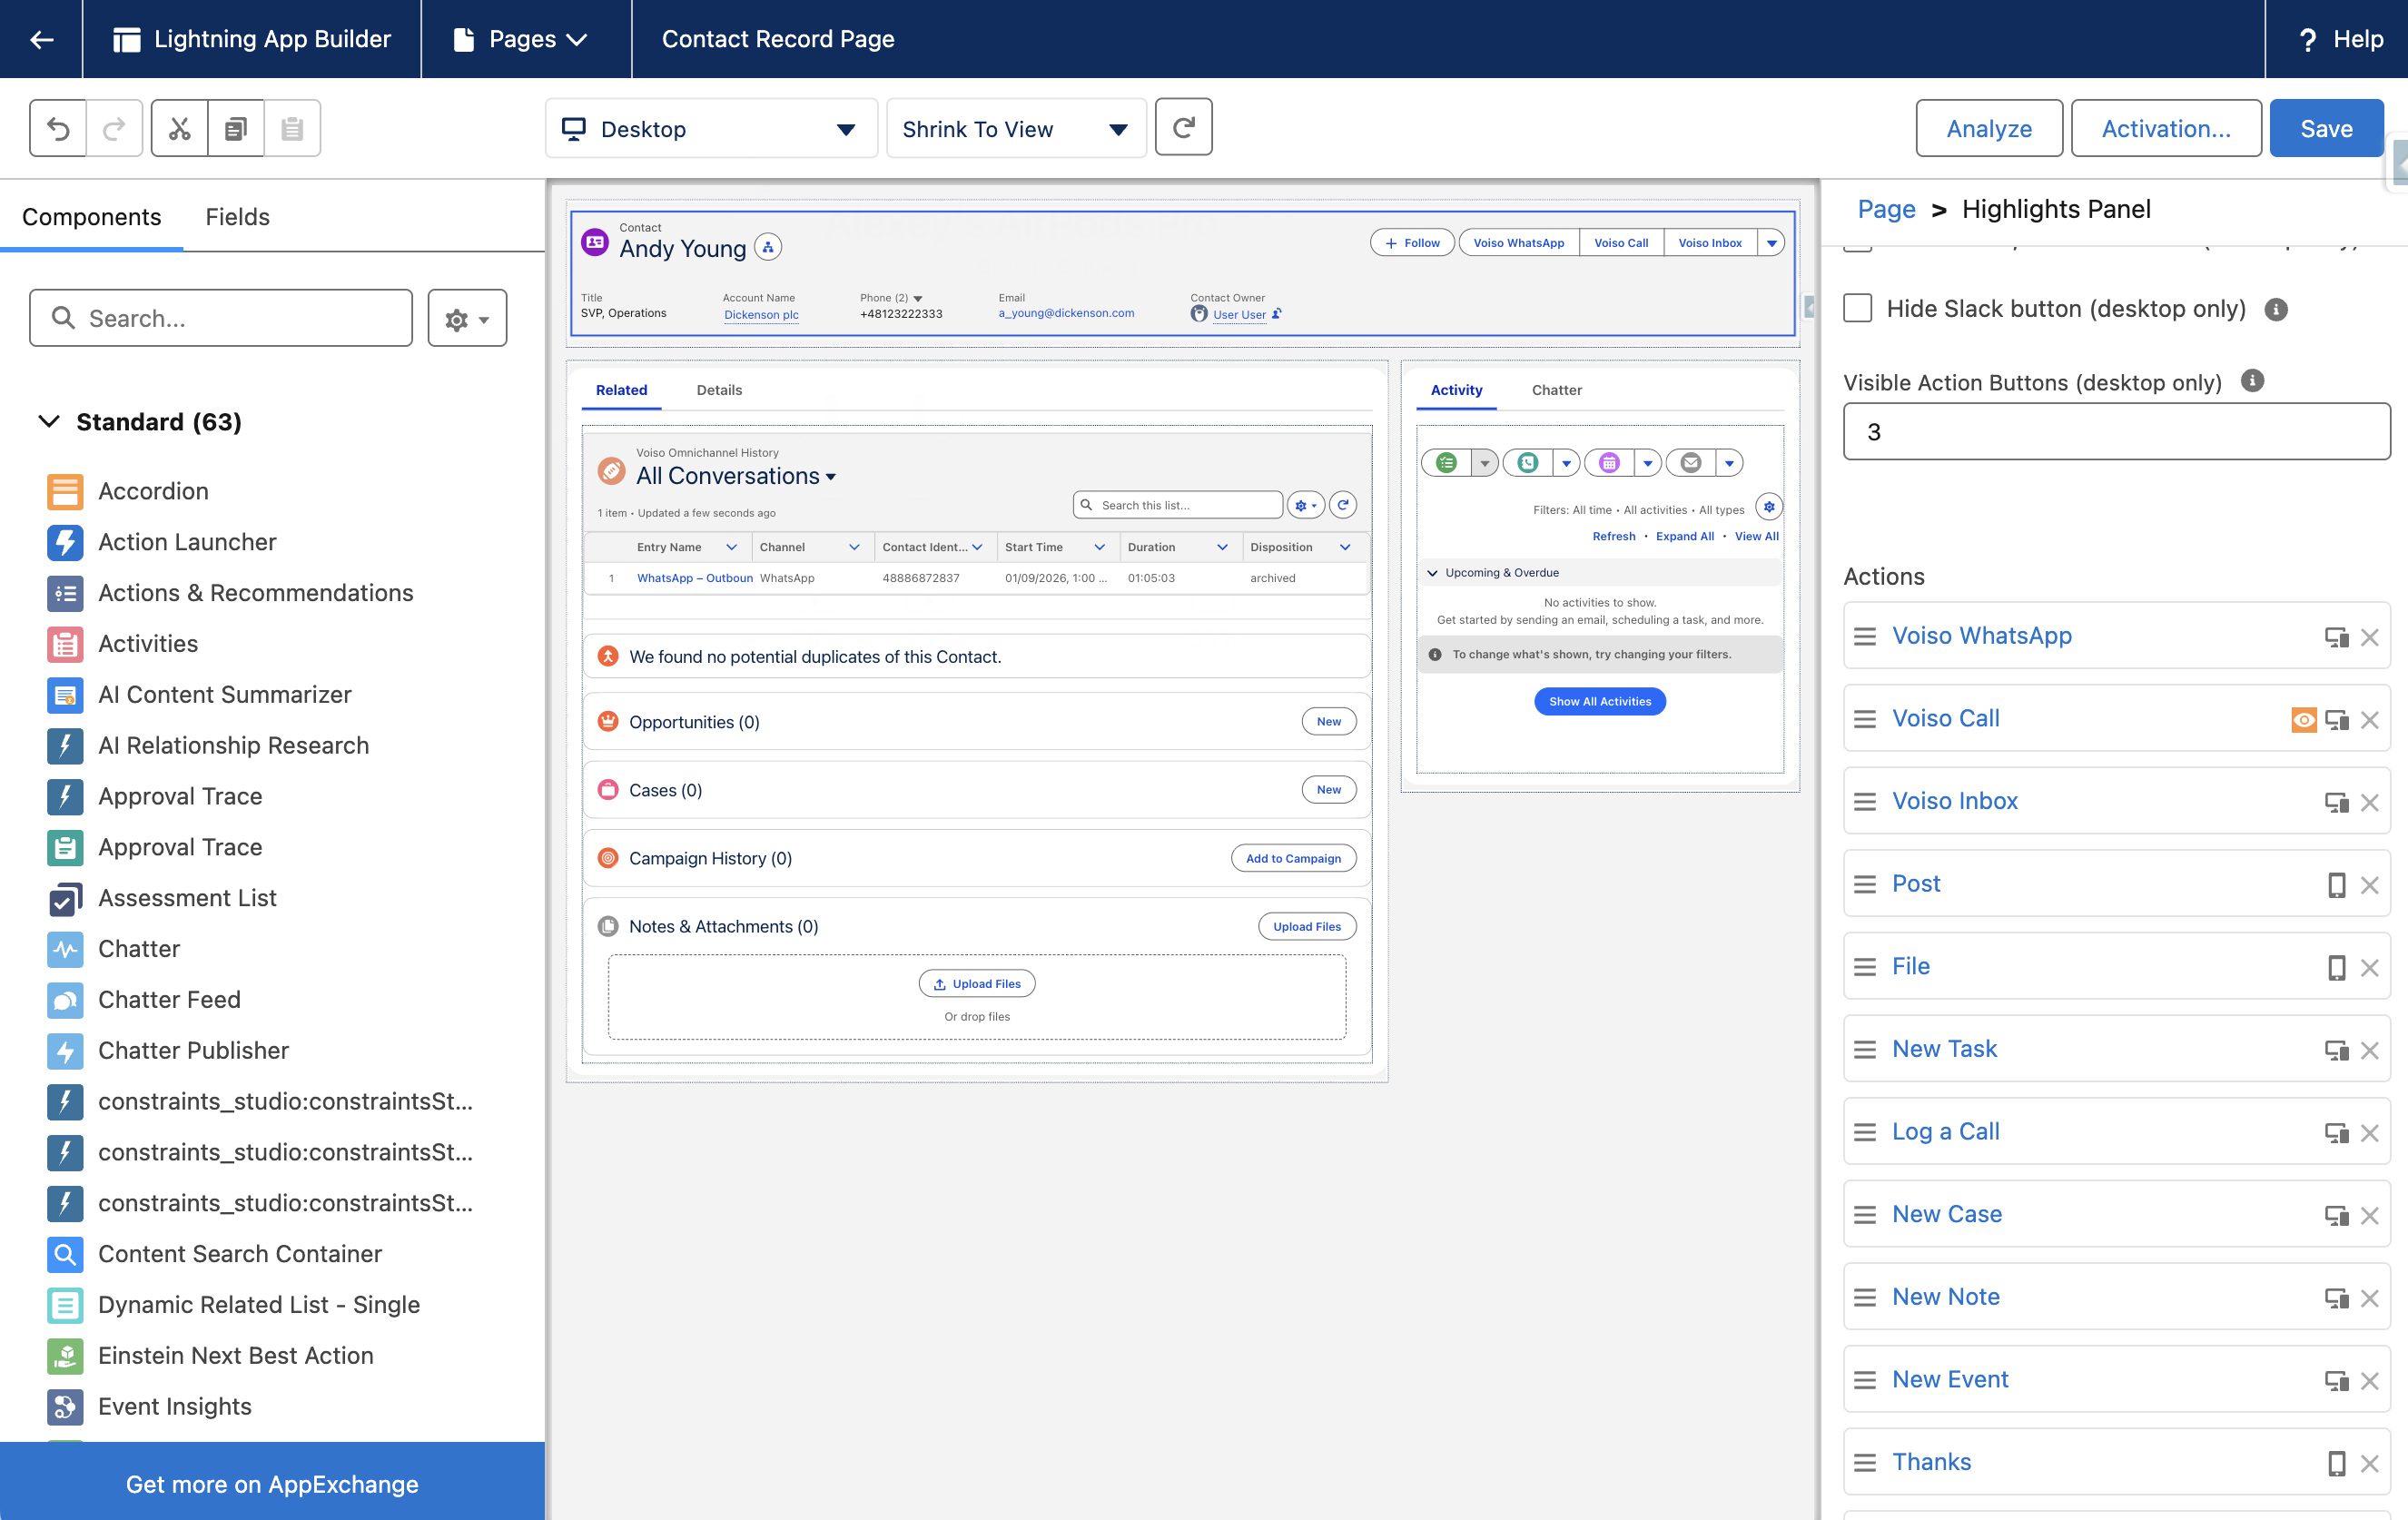Open the Activity filter settings gear
This screenshot has height=1520, width=2408.
1769,507
